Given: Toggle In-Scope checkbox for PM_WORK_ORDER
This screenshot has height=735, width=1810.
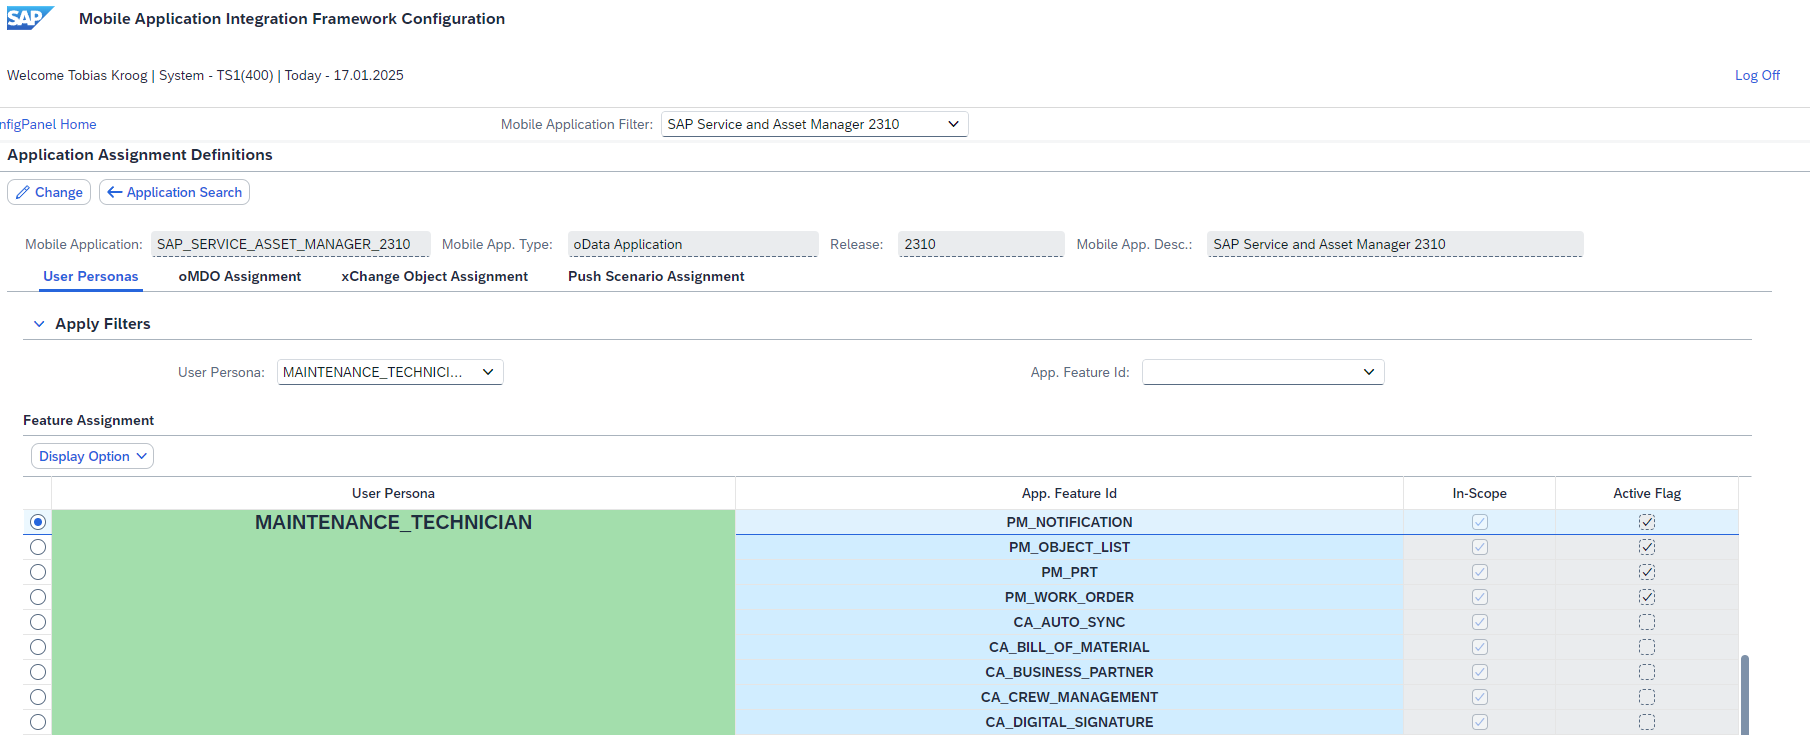Looking at the screenshot, I should (x=1480, y=597).
